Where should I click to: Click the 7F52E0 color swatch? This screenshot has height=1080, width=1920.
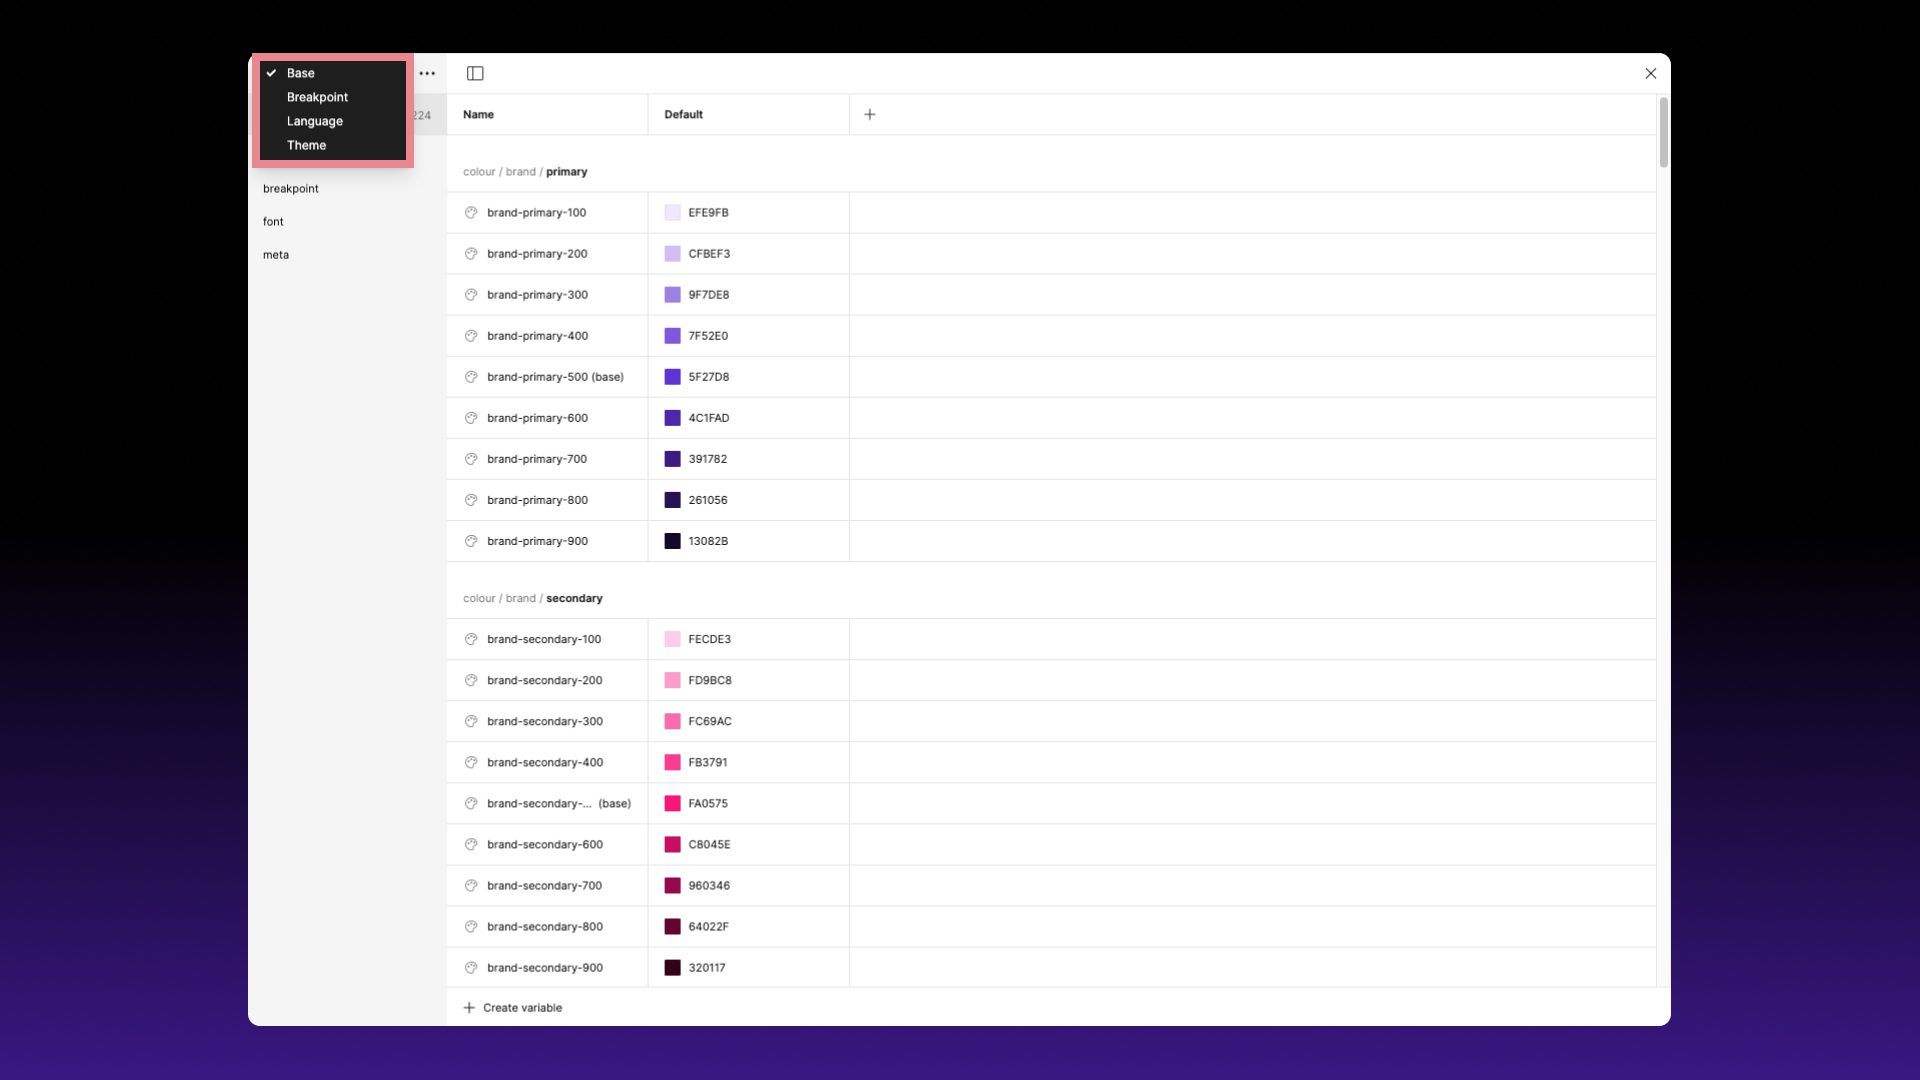[x=672, y=336]
